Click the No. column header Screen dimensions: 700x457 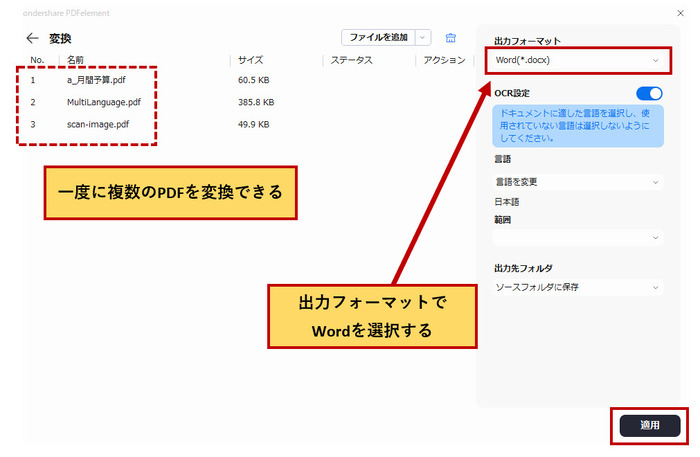pos(37,60)
